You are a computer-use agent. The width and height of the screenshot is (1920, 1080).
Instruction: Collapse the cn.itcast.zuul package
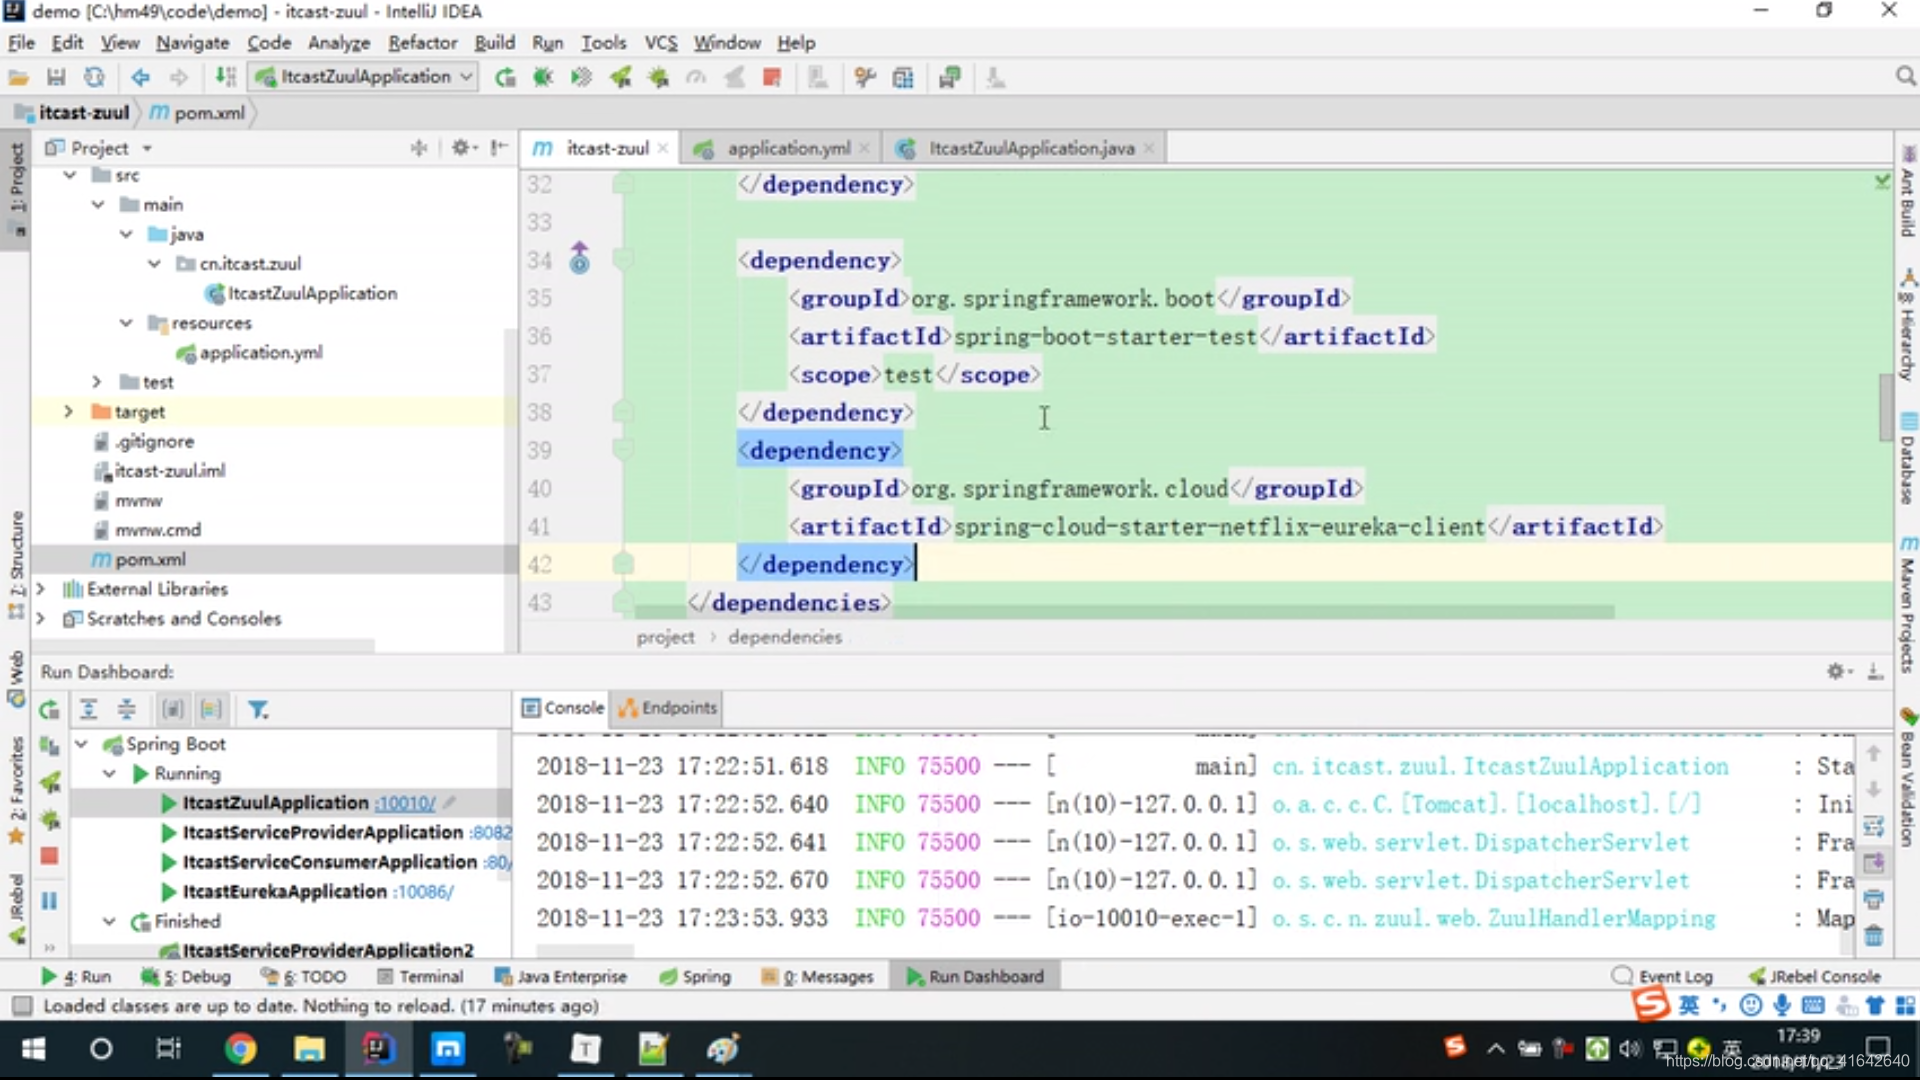coord(153,264)
